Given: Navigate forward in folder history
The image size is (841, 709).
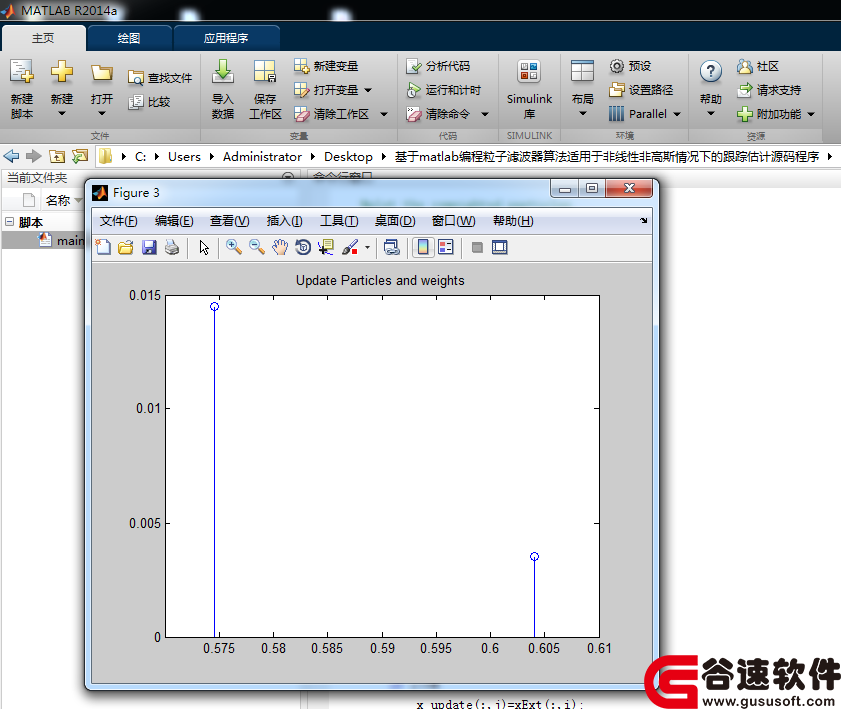Looking at the screenshot, I should (34, 156).
